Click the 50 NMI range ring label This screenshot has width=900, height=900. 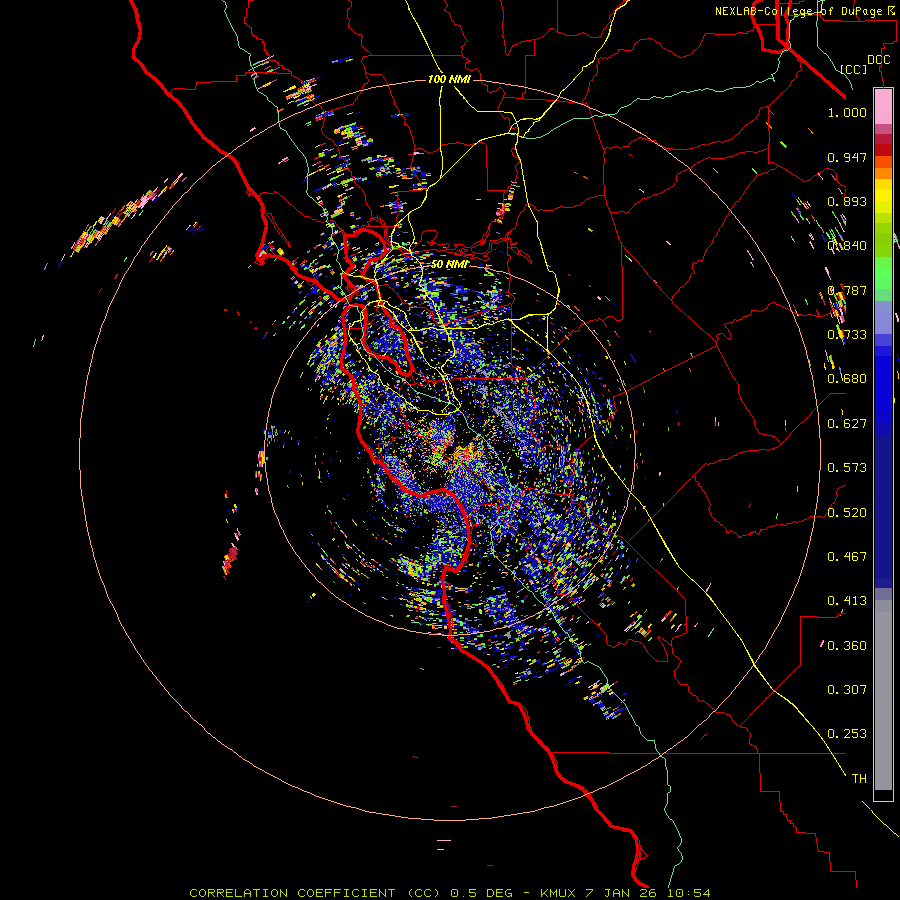click(449, 264)
